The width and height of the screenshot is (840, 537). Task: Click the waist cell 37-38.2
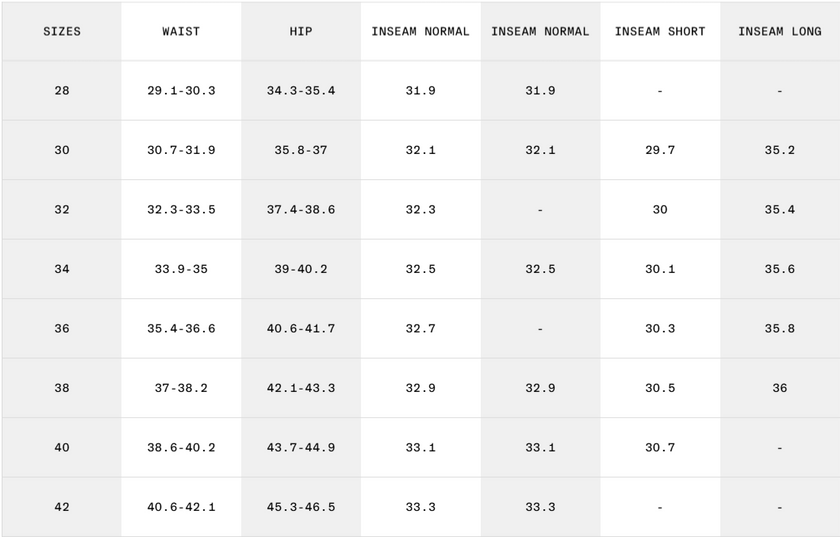181,388
